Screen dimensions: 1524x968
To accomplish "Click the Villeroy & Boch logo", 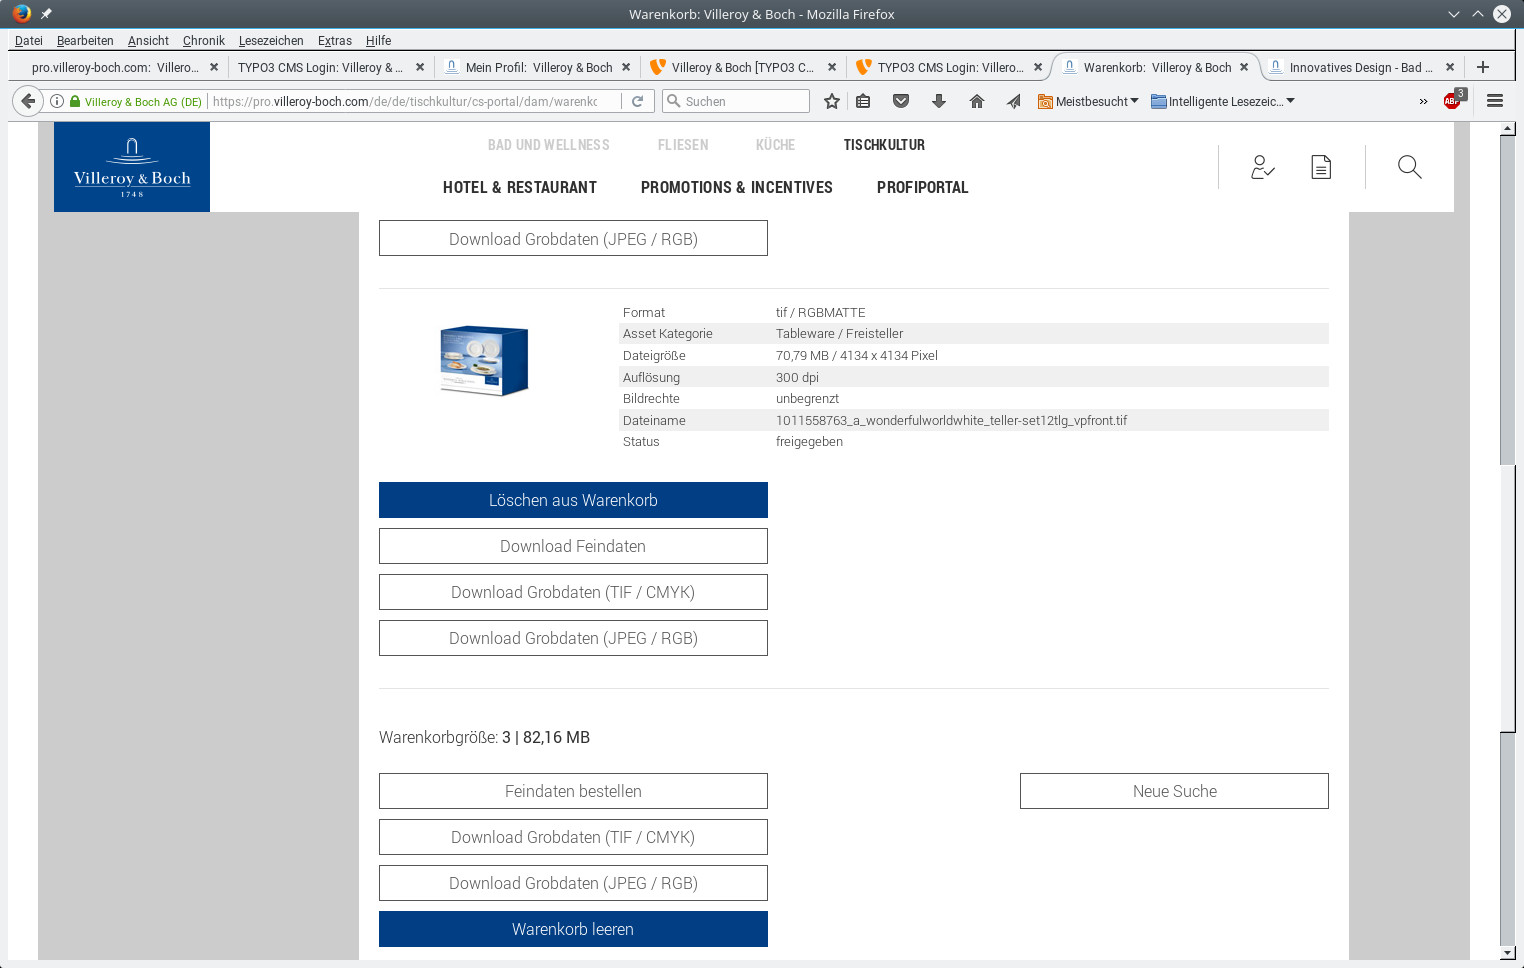I will coord(132,167).
